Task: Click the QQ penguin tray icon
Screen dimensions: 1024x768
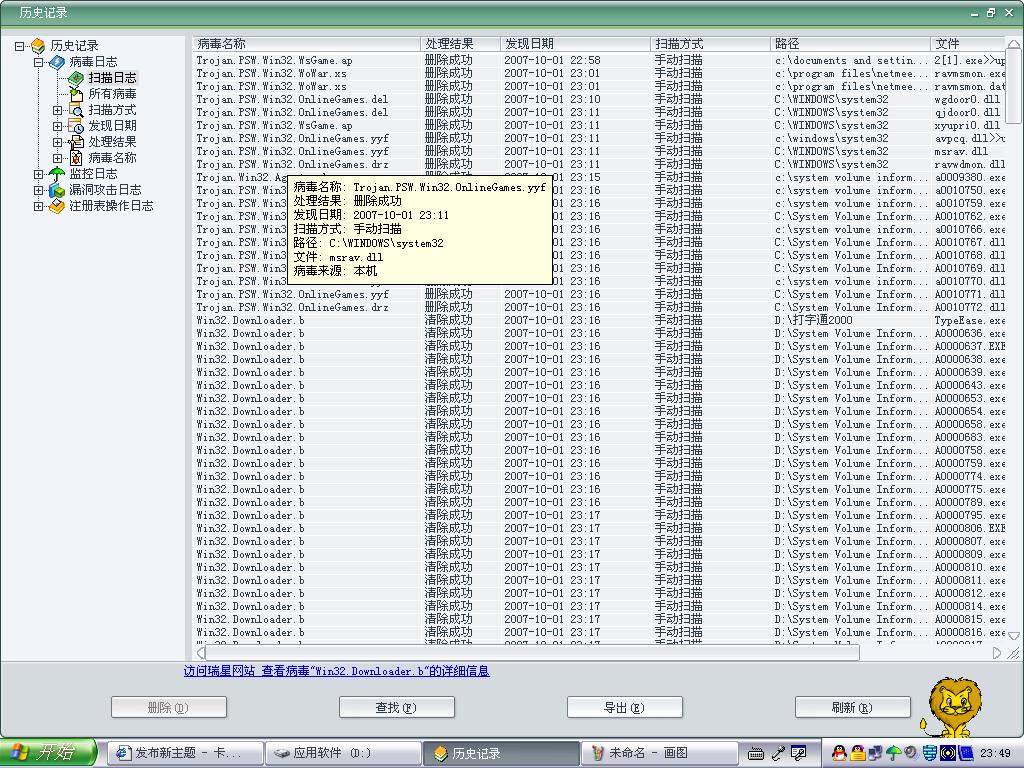Action: pos(839,753)
